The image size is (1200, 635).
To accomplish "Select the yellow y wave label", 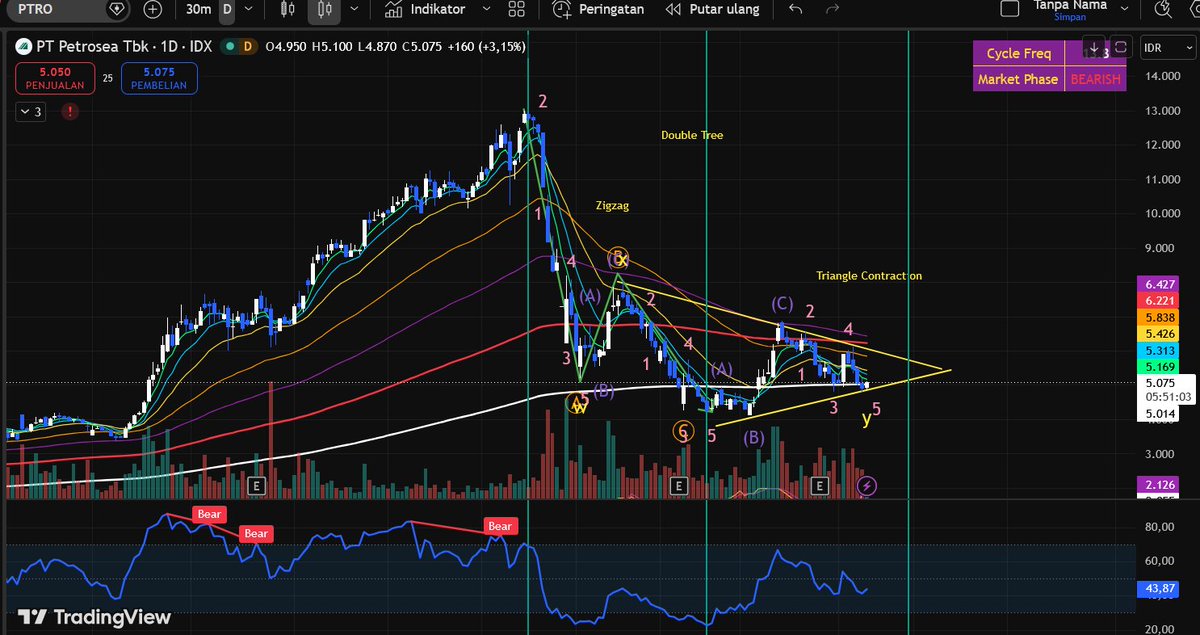I will coord(866,419).
